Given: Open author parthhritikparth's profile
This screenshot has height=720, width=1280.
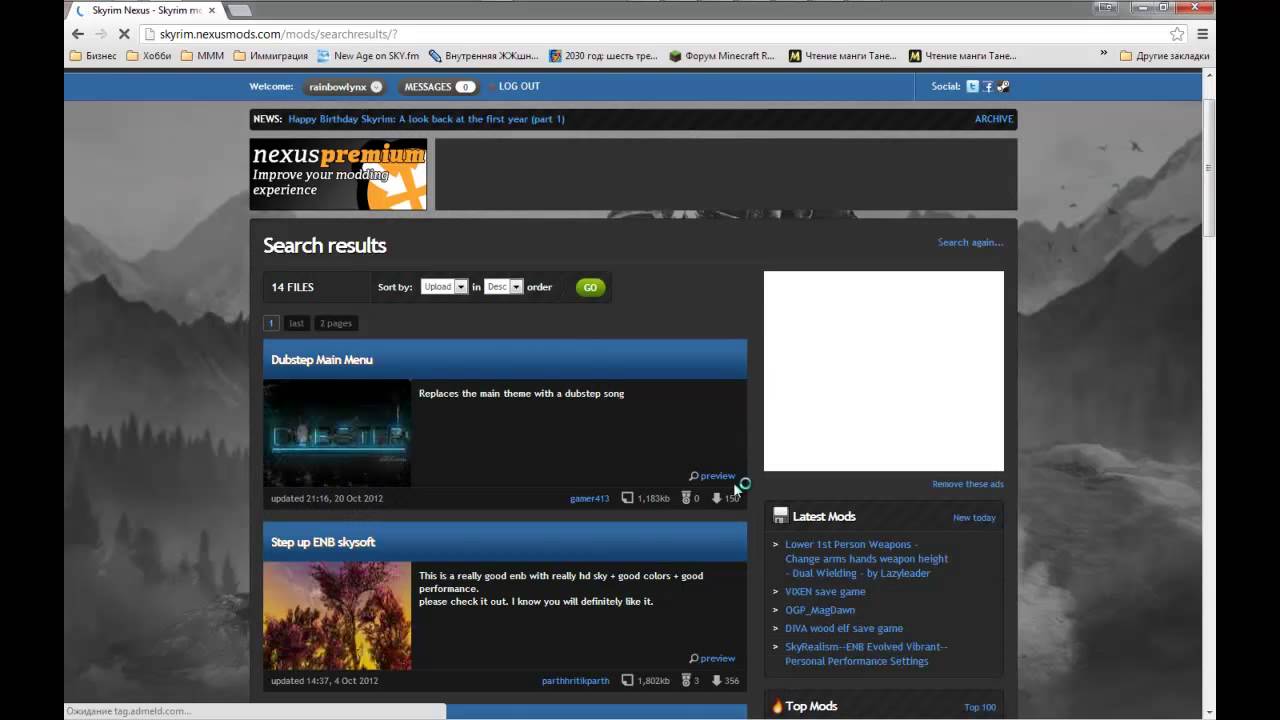Looking at the screenshot, I should click(575, 681).
